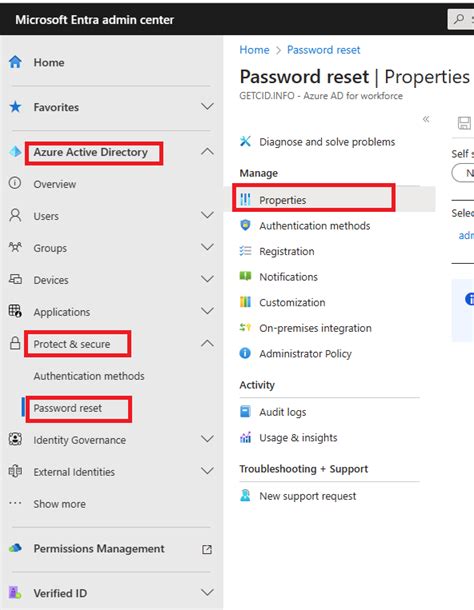This screenshot has width=474, height=610.
Task: Click the Audit logs icon
Action: pos(245,412)
